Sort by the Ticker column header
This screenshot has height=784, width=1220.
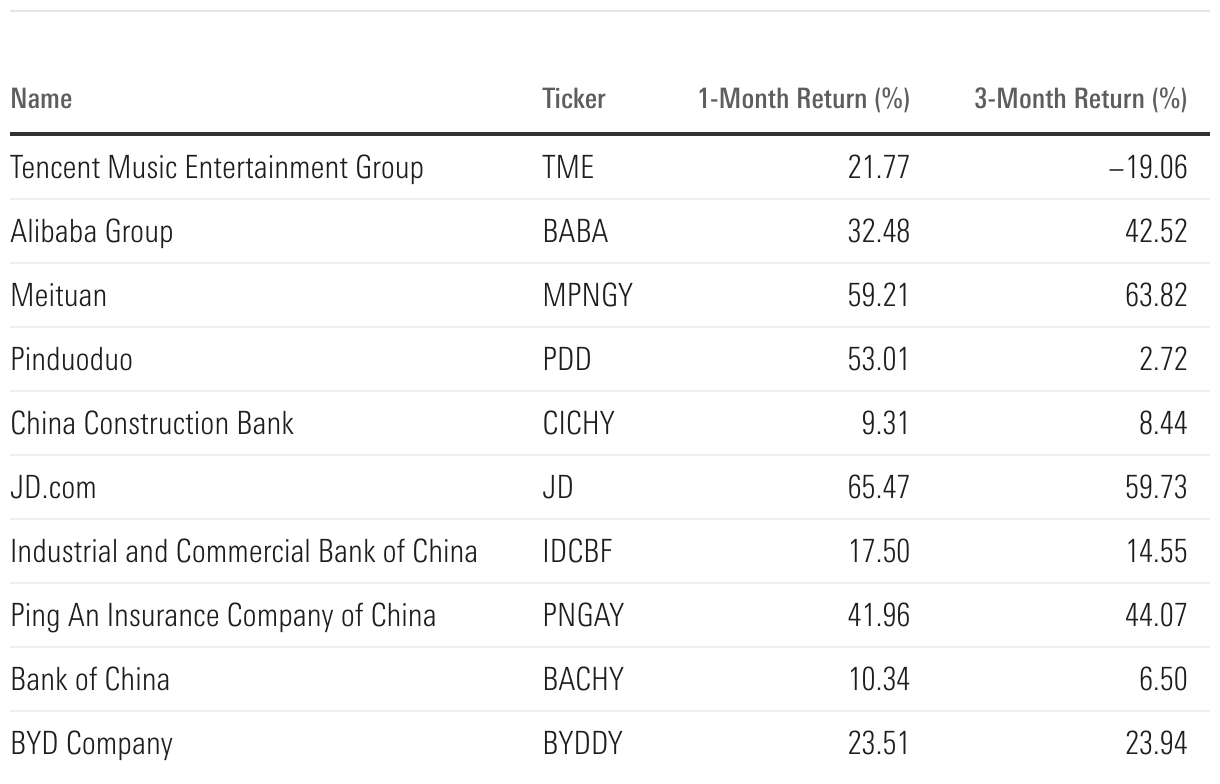coord(573,99)
